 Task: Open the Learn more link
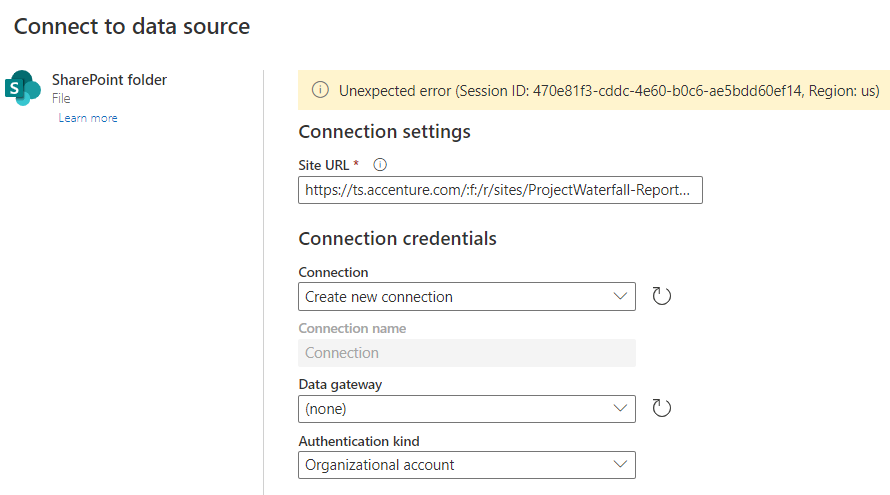88,118
